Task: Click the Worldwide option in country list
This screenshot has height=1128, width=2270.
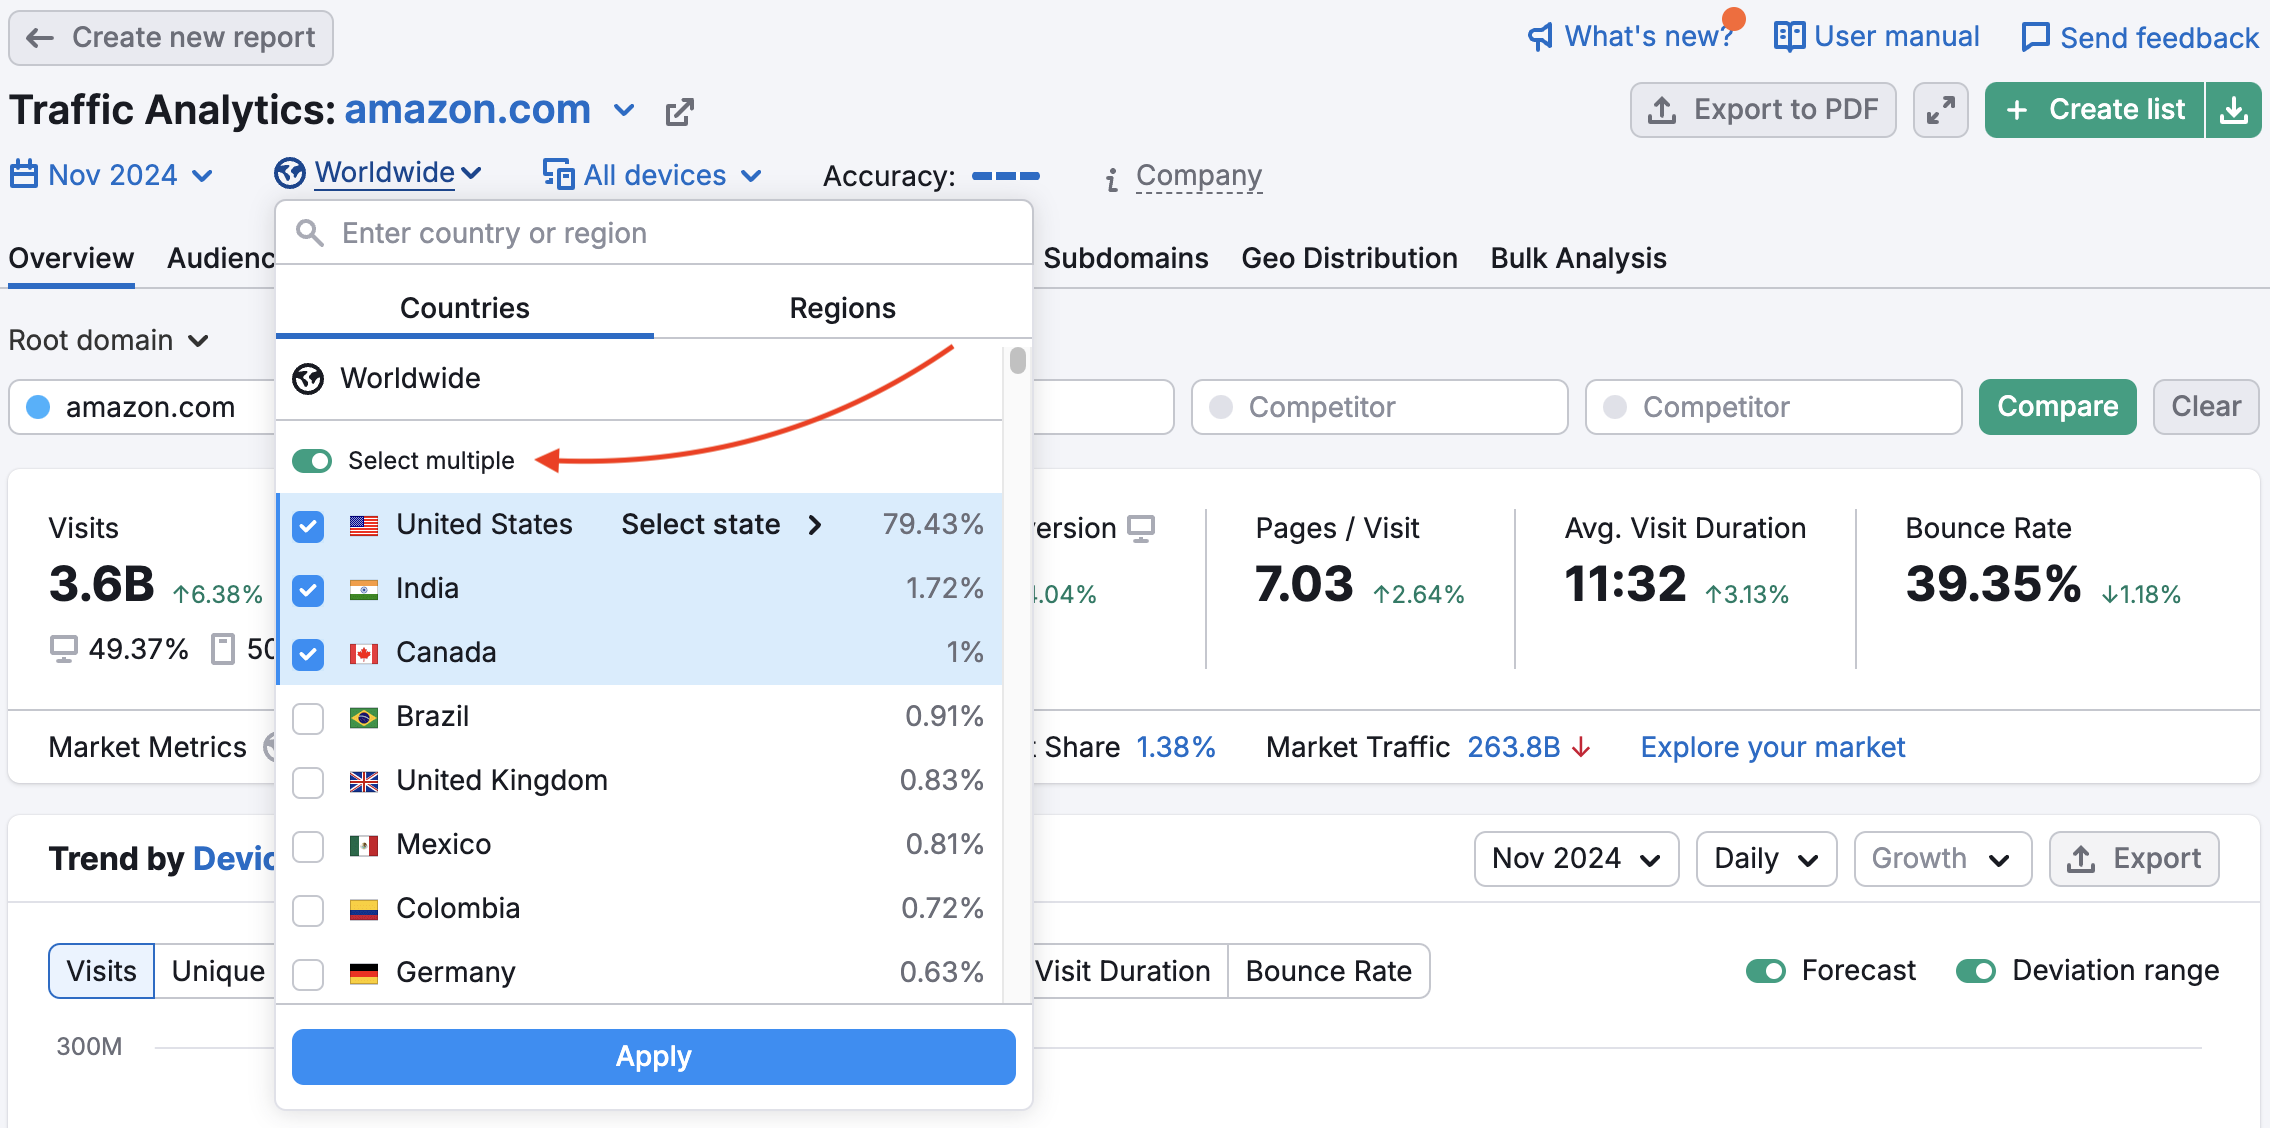Action: (410, 379)
